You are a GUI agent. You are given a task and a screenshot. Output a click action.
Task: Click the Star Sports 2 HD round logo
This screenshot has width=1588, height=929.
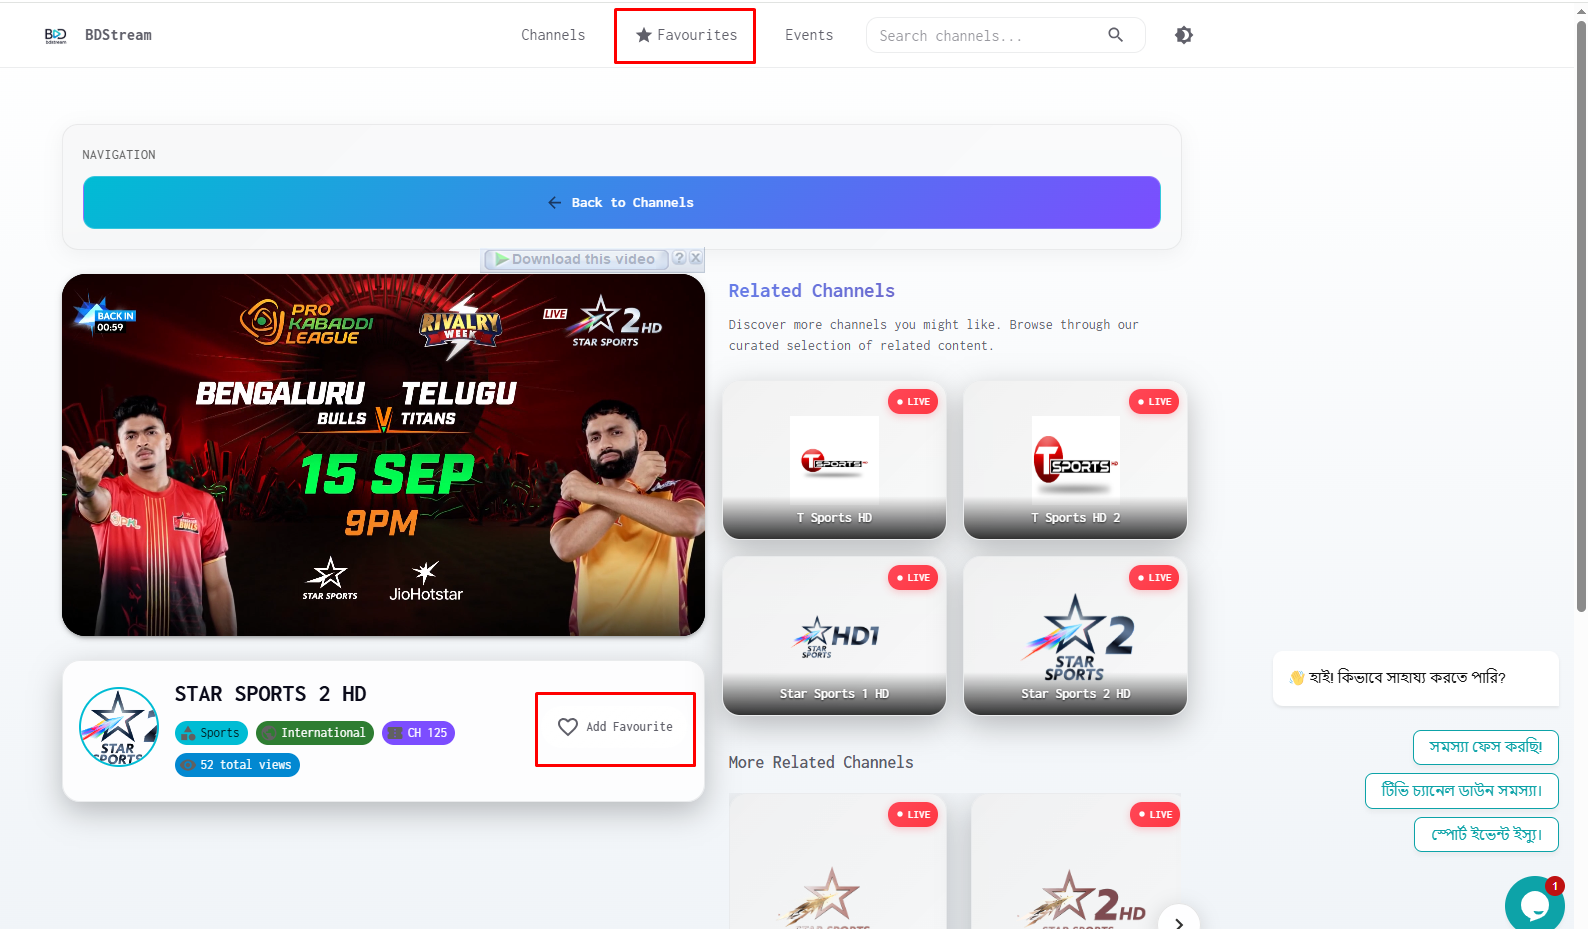(119, 727)
